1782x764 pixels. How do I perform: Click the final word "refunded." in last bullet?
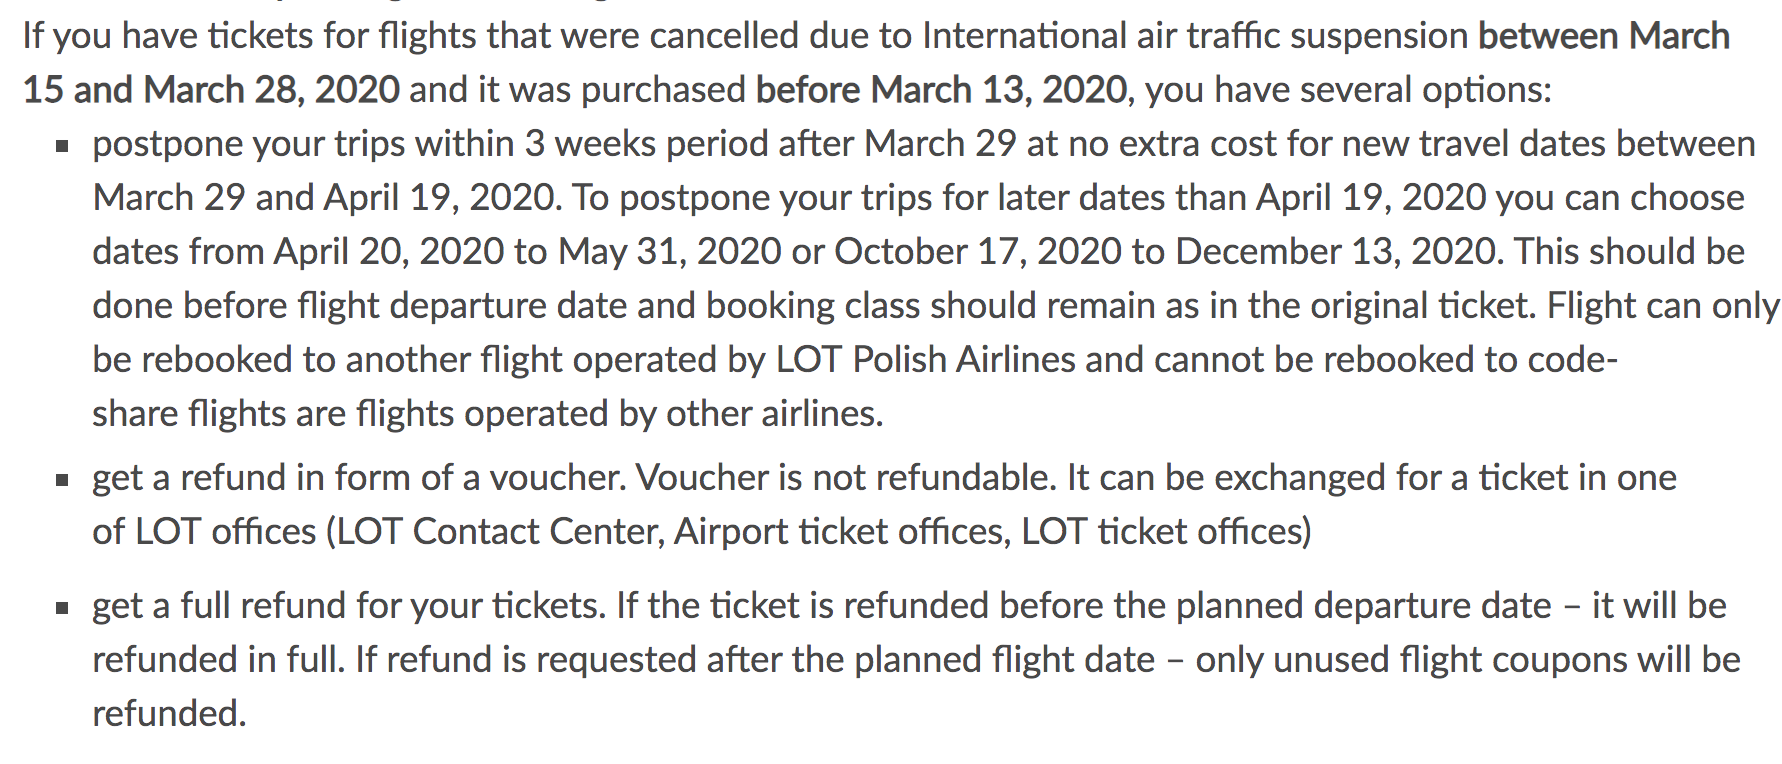(x=169, y=714)
